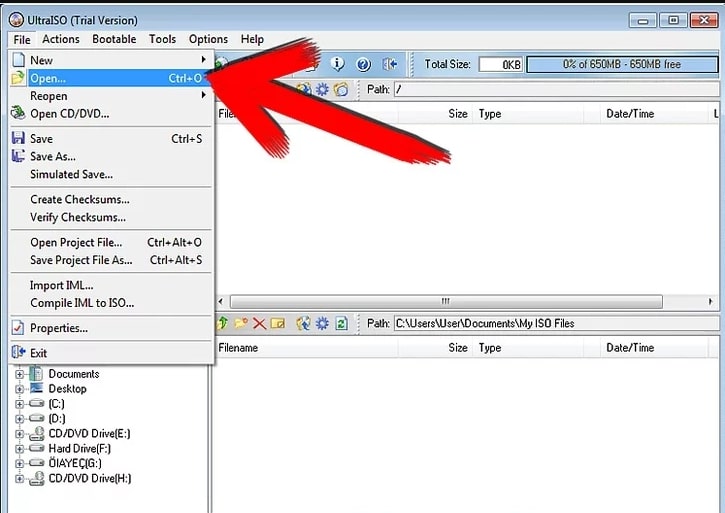Sort the ISO file list by Size column
This screenshot has width=725, height=513.
click(435, 114)
